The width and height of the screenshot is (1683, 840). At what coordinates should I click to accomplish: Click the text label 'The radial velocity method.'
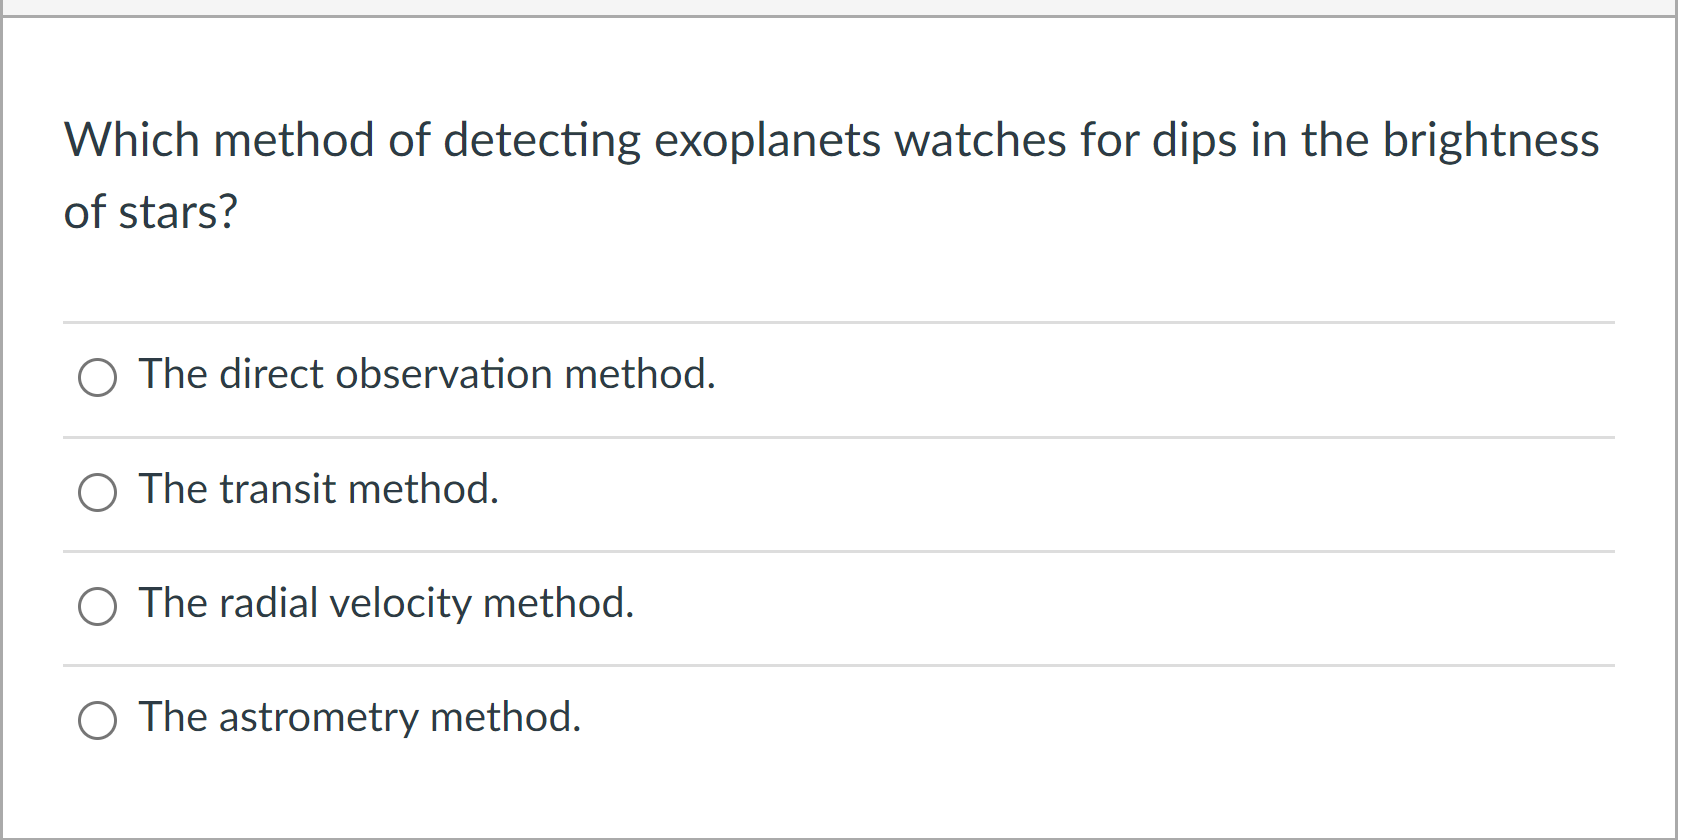pos(385,604)
